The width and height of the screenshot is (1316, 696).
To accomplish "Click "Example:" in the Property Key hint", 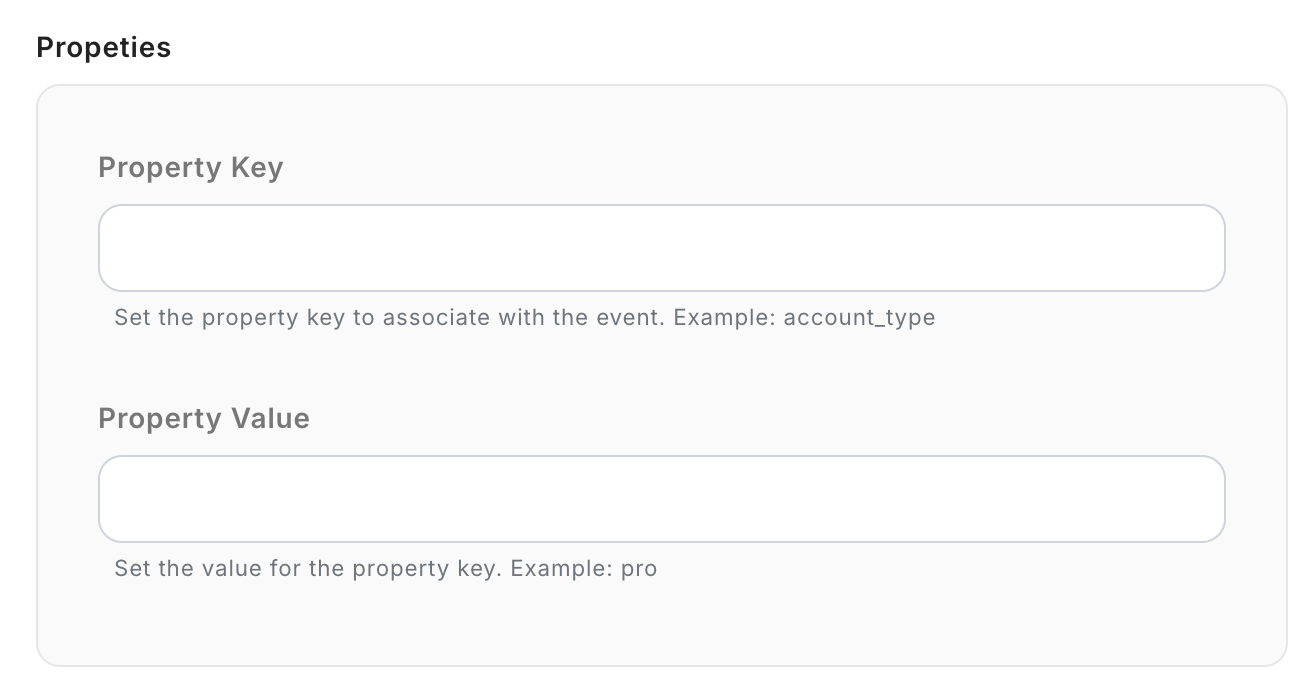I will pyautogui.click(x=724, y=318).
